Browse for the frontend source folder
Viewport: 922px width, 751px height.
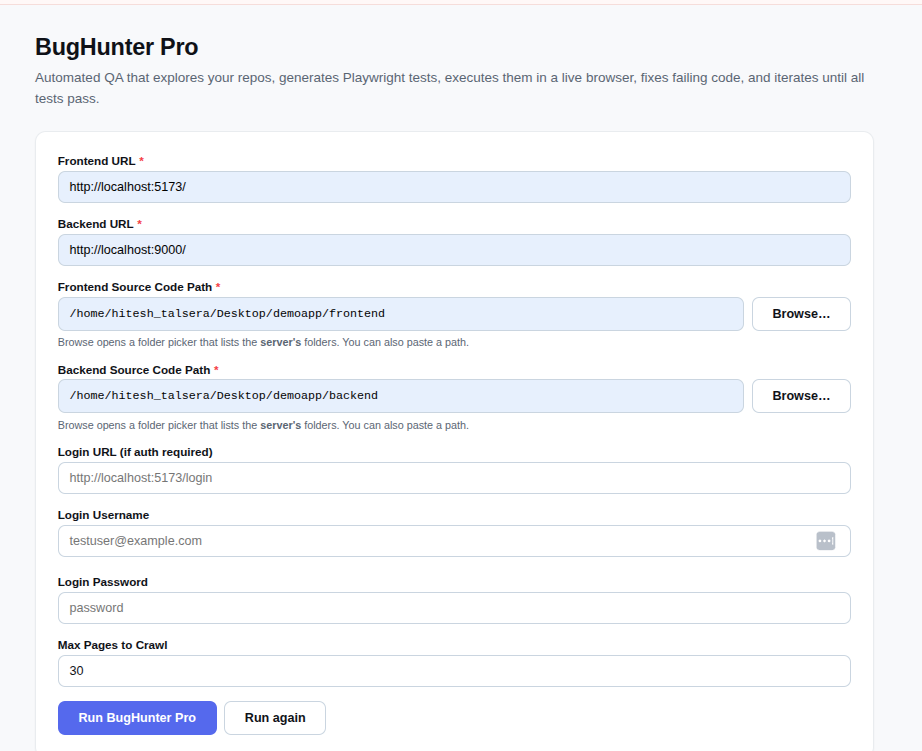(x=801, y=314)
